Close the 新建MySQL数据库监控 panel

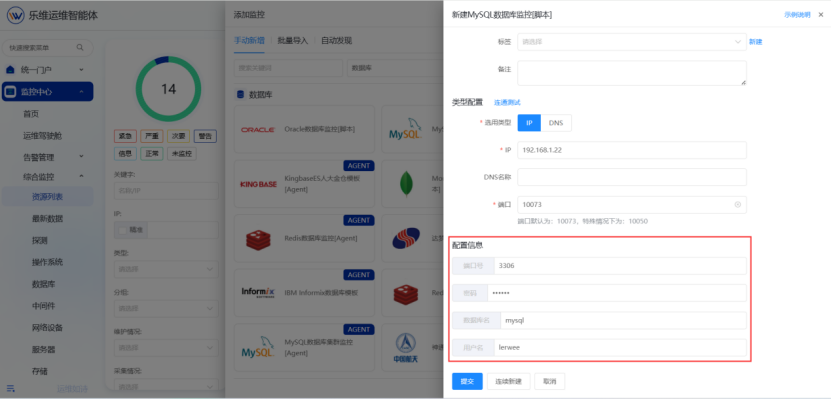821,15
